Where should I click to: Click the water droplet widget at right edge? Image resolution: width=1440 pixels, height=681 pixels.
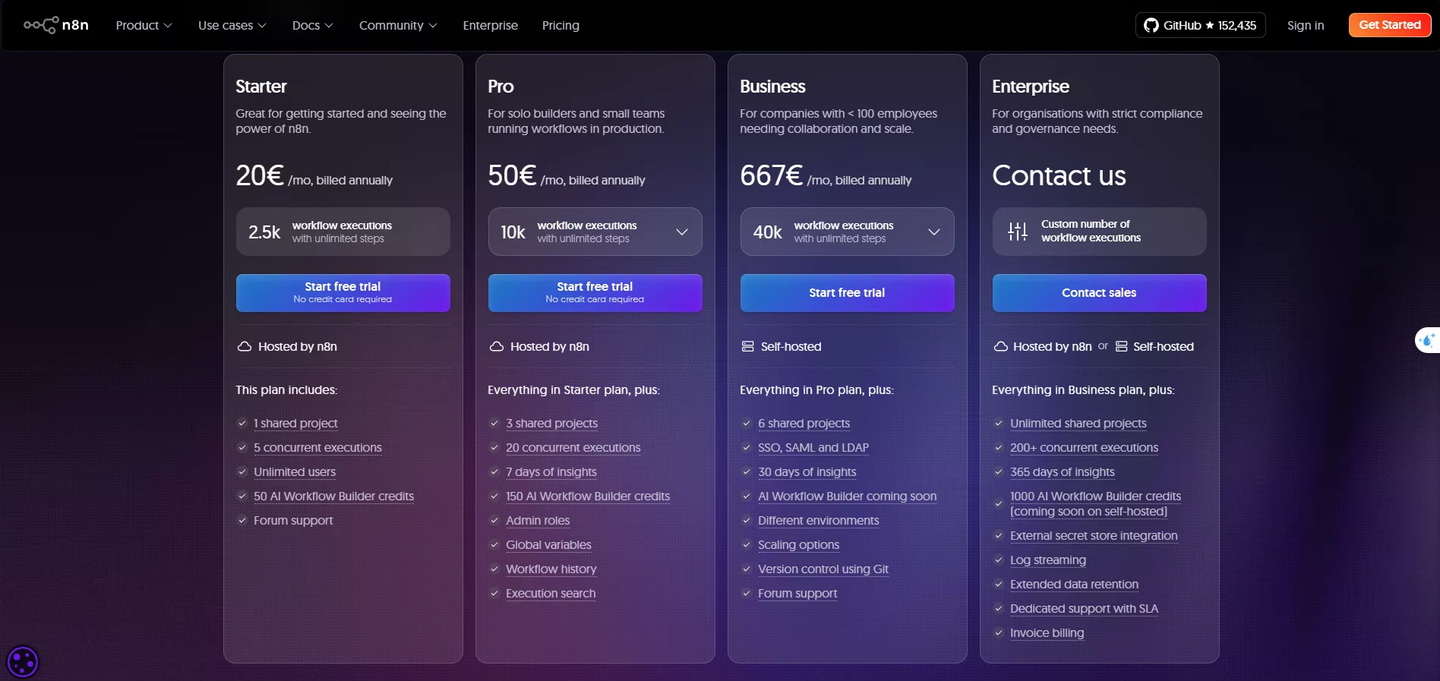[x=1427, y=341]
